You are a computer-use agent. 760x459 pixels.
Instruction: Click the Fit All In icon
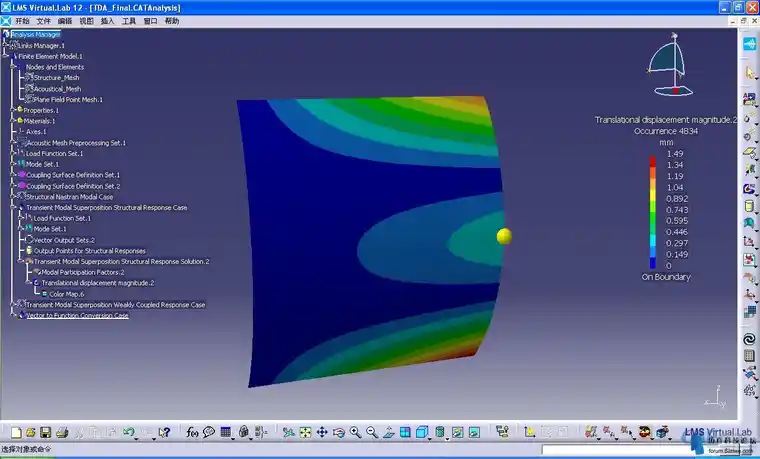tap(305, 432)
